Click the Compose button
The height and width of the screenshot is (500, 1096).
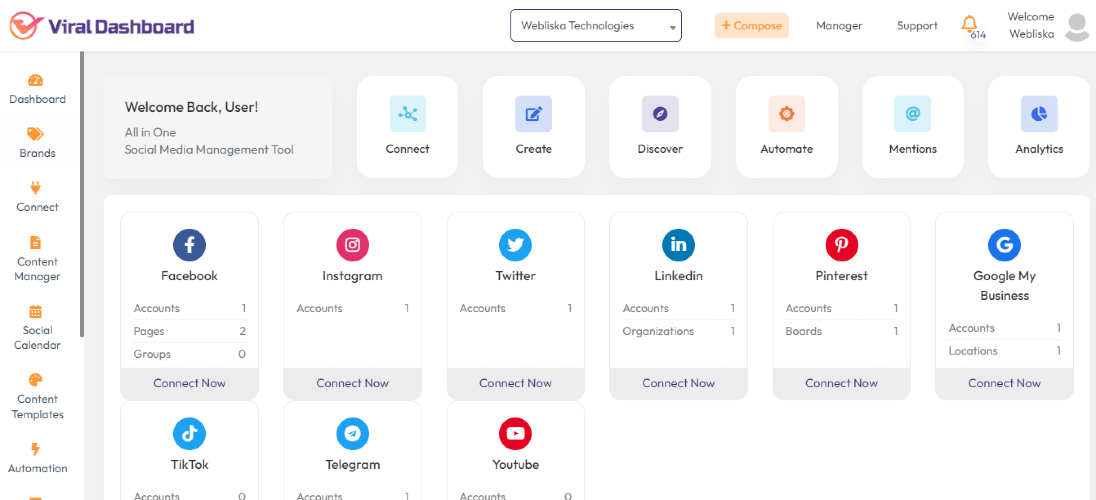tap(751, 26)
